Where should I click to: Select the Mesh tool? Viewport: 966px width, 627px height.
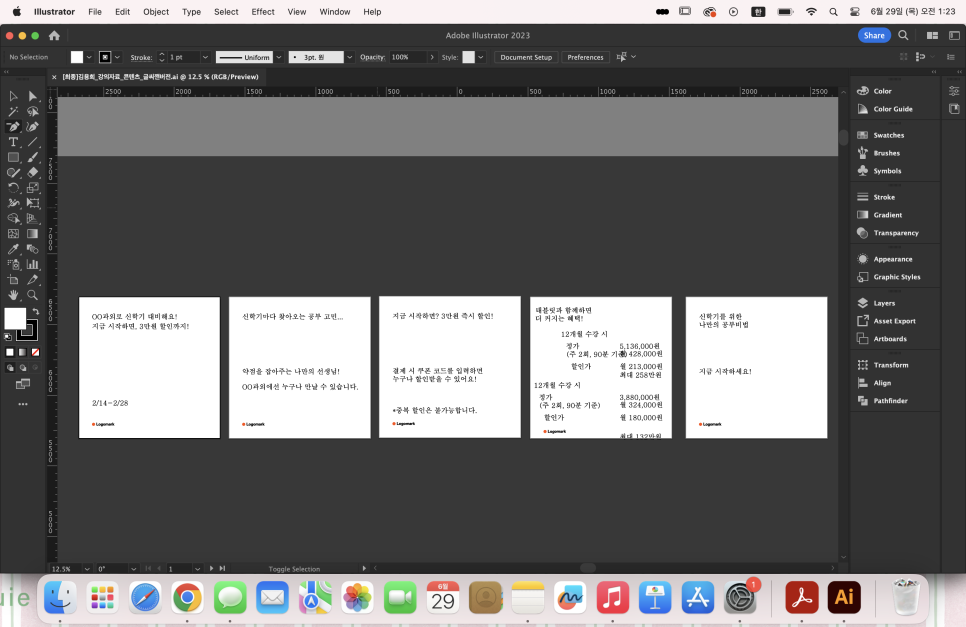tap(13, 234)
